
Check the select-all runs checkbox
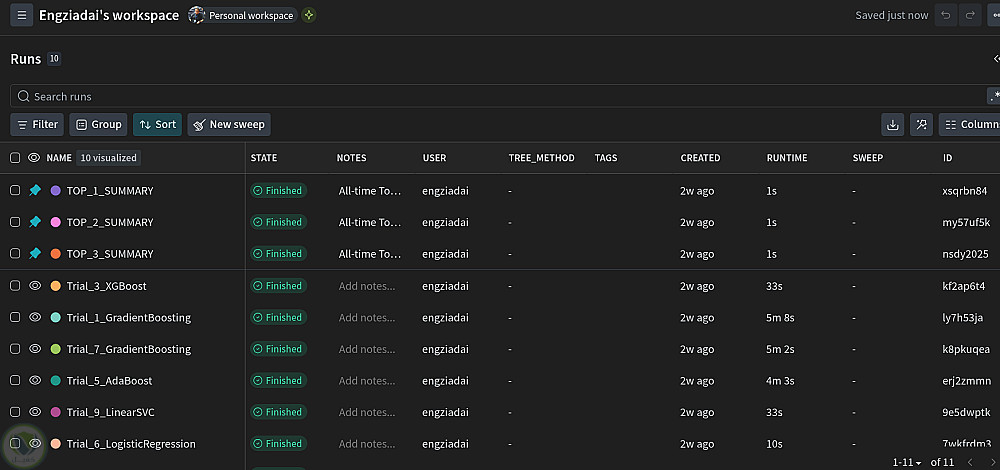(15, 158)
